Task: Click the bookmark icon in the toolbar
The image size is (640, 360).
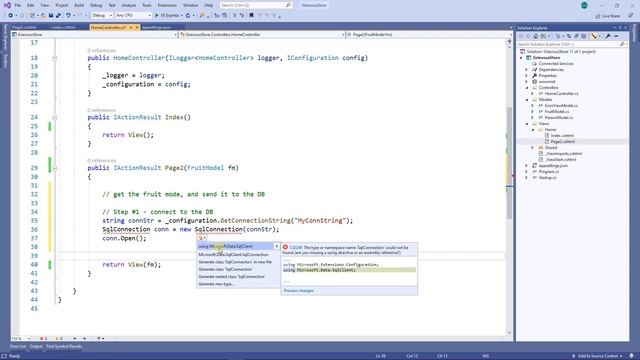Action: coord(251,16)
